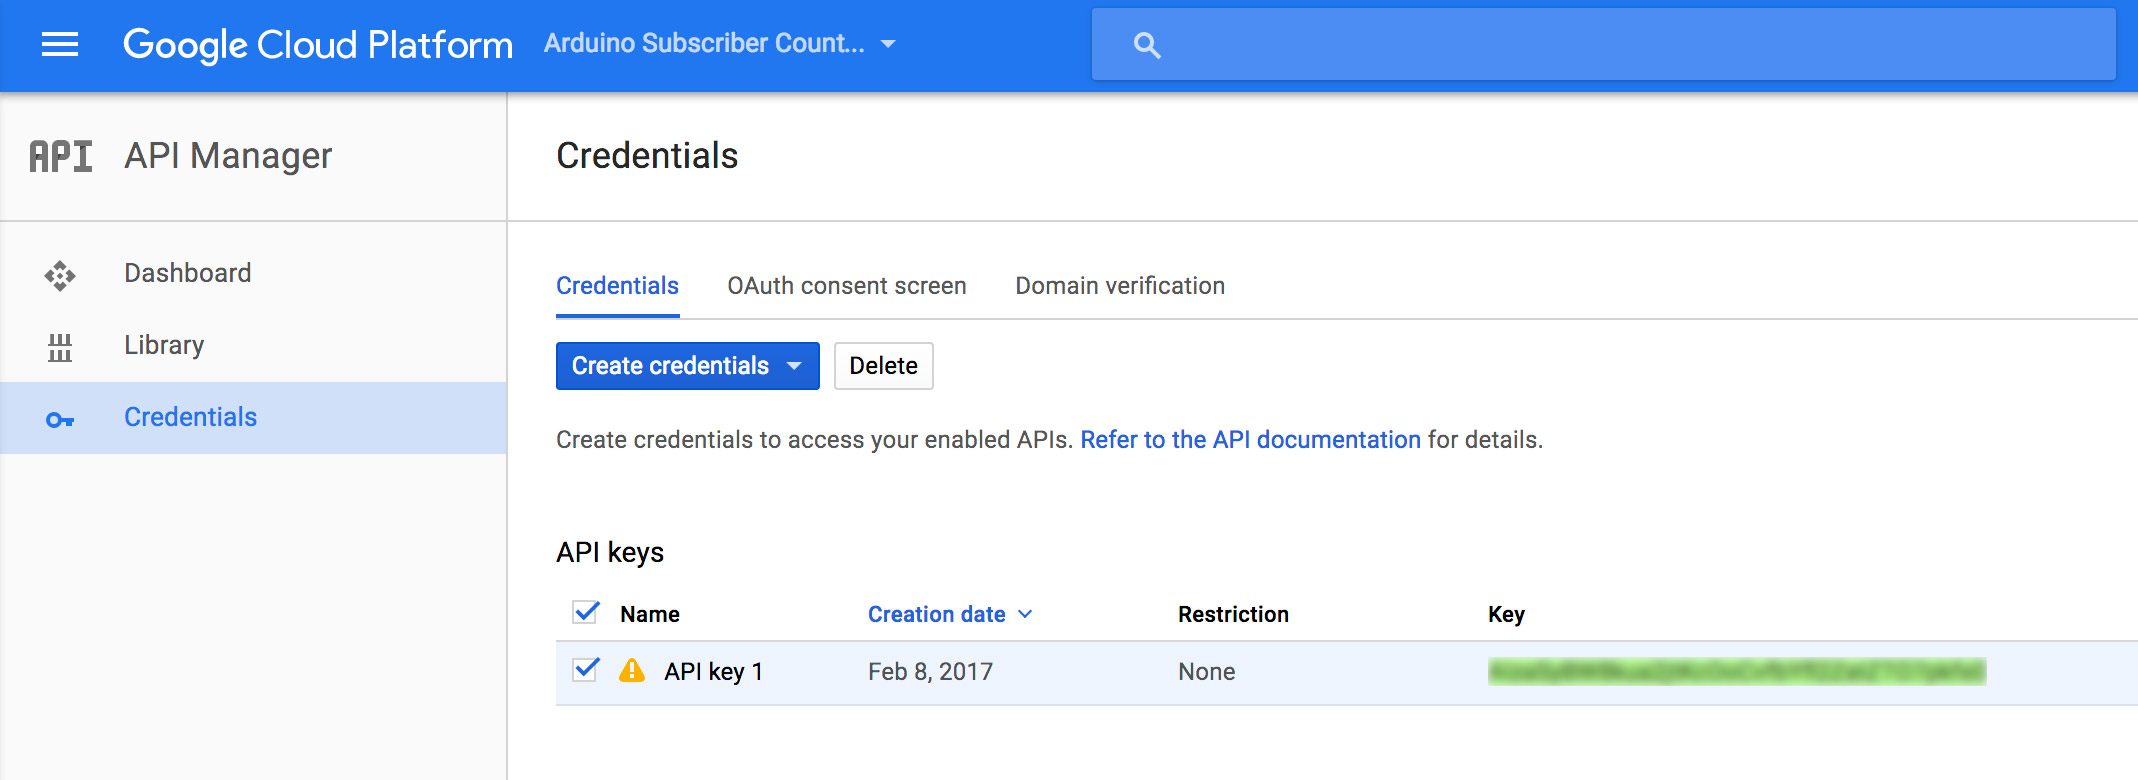Click the Name column header
The width and height of the screenshot is (2138, 780).
[x=650, y=614]
